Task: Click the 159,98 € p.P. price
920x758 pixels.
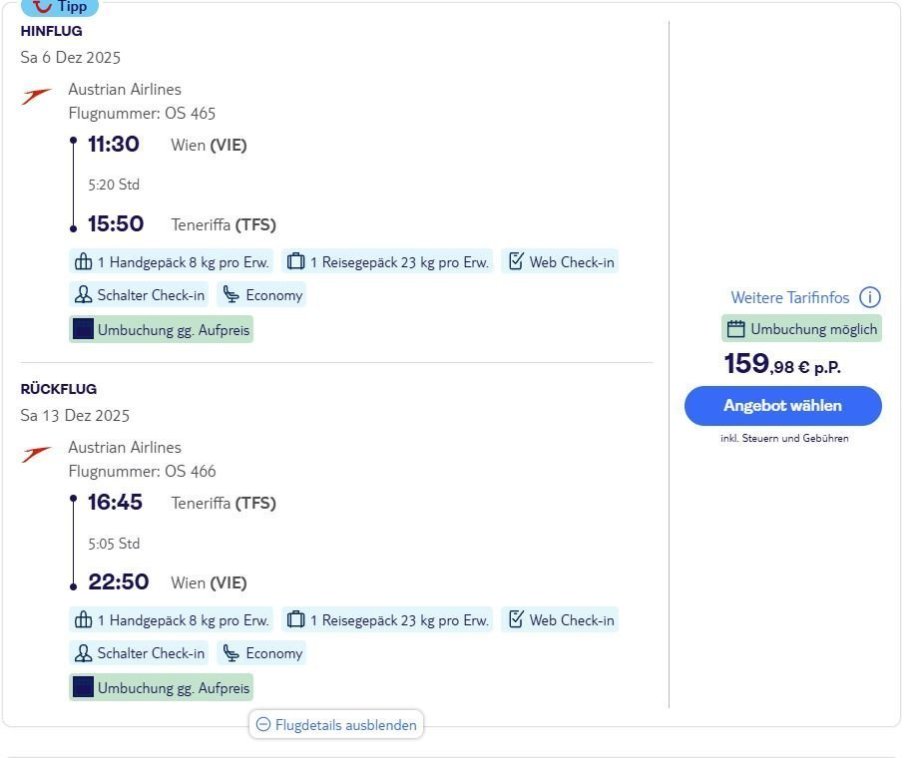Action: 782,364
